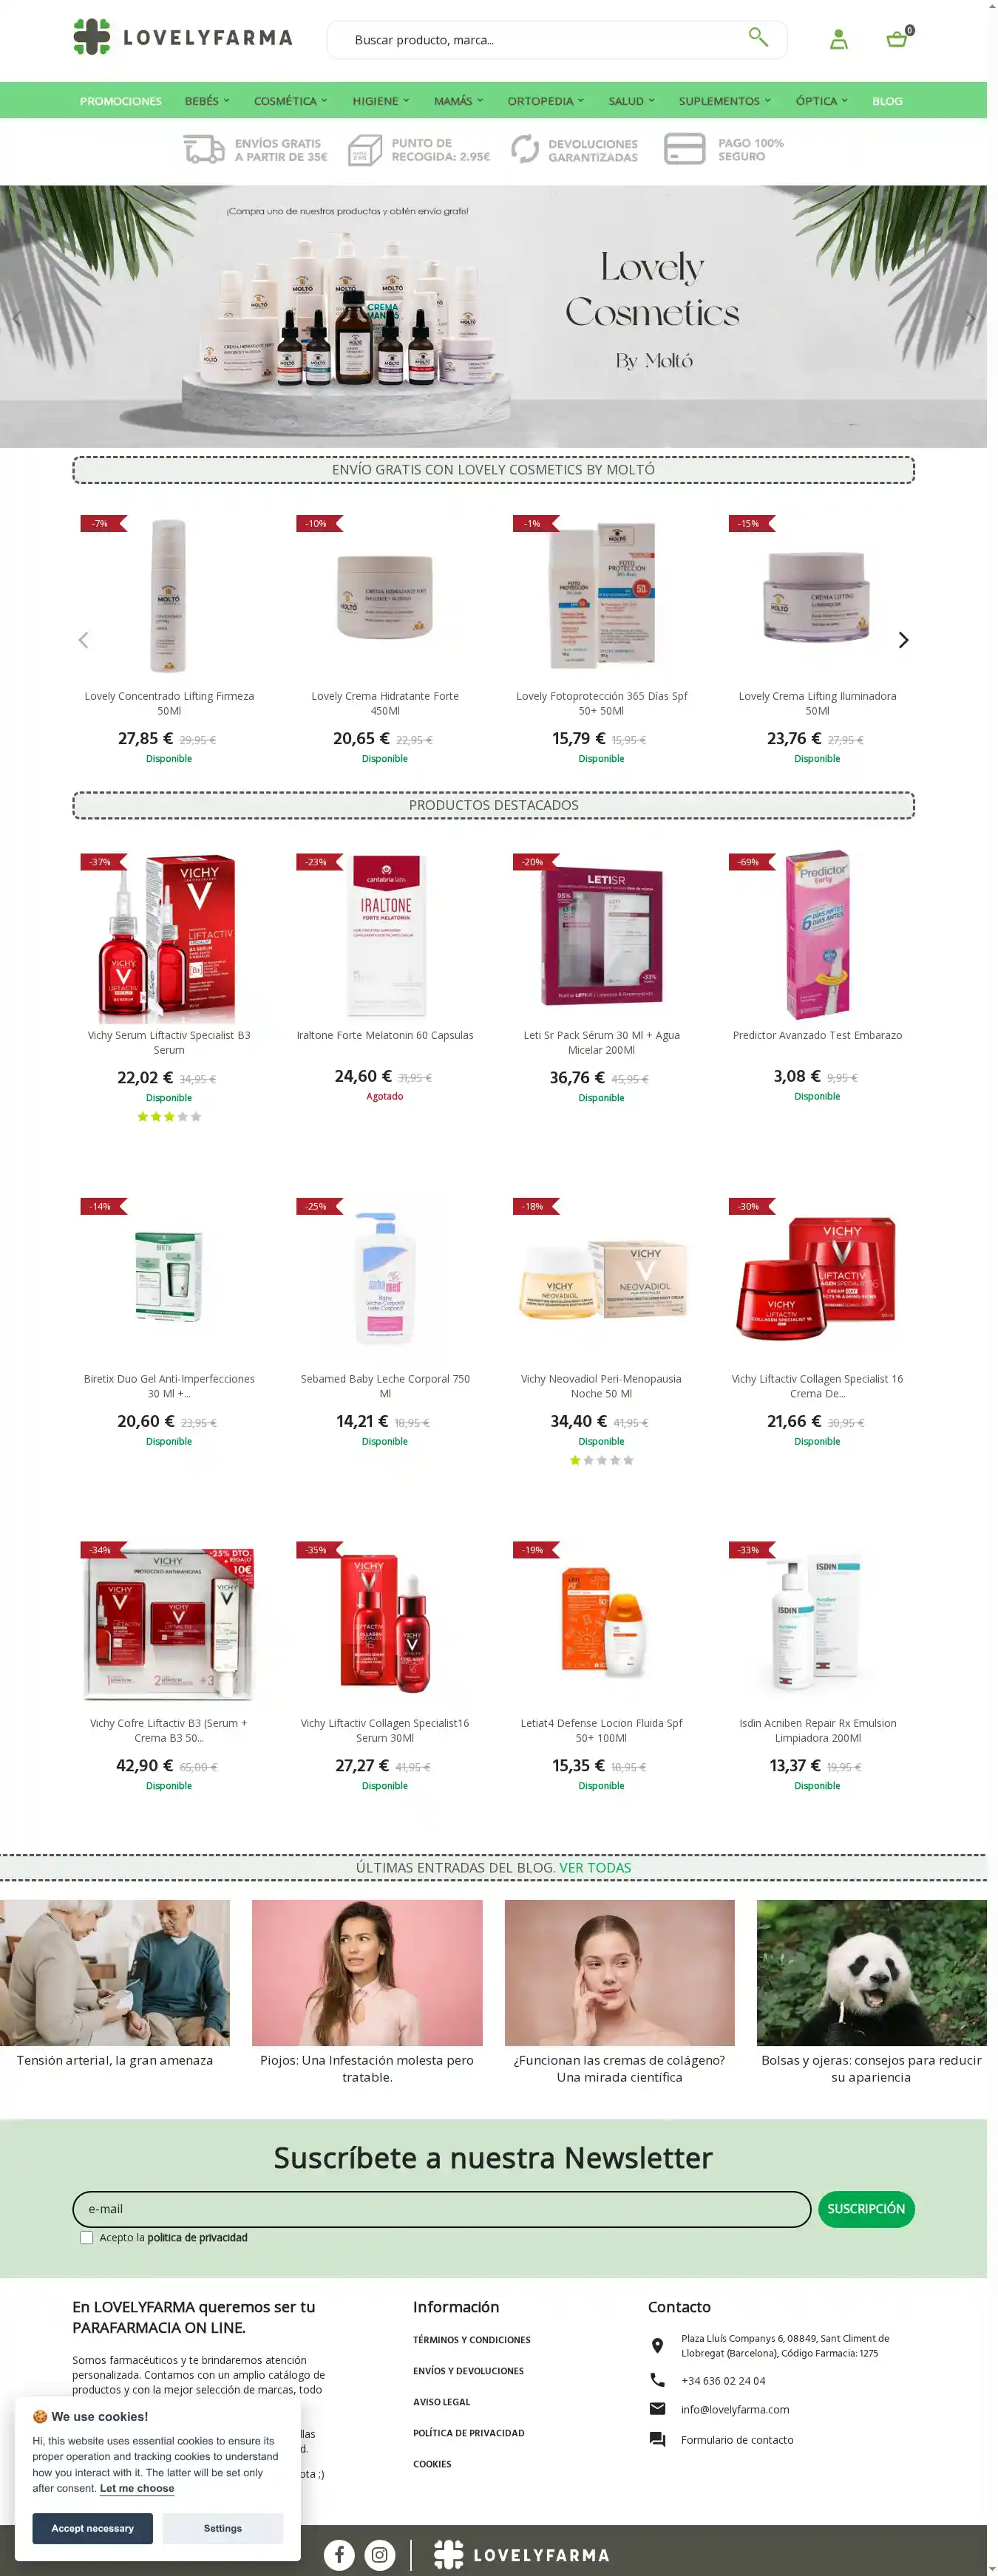This screenshot has width=998, height=2576.
Task: Click the Suscripción button
Action: [x=866, y=2208]
